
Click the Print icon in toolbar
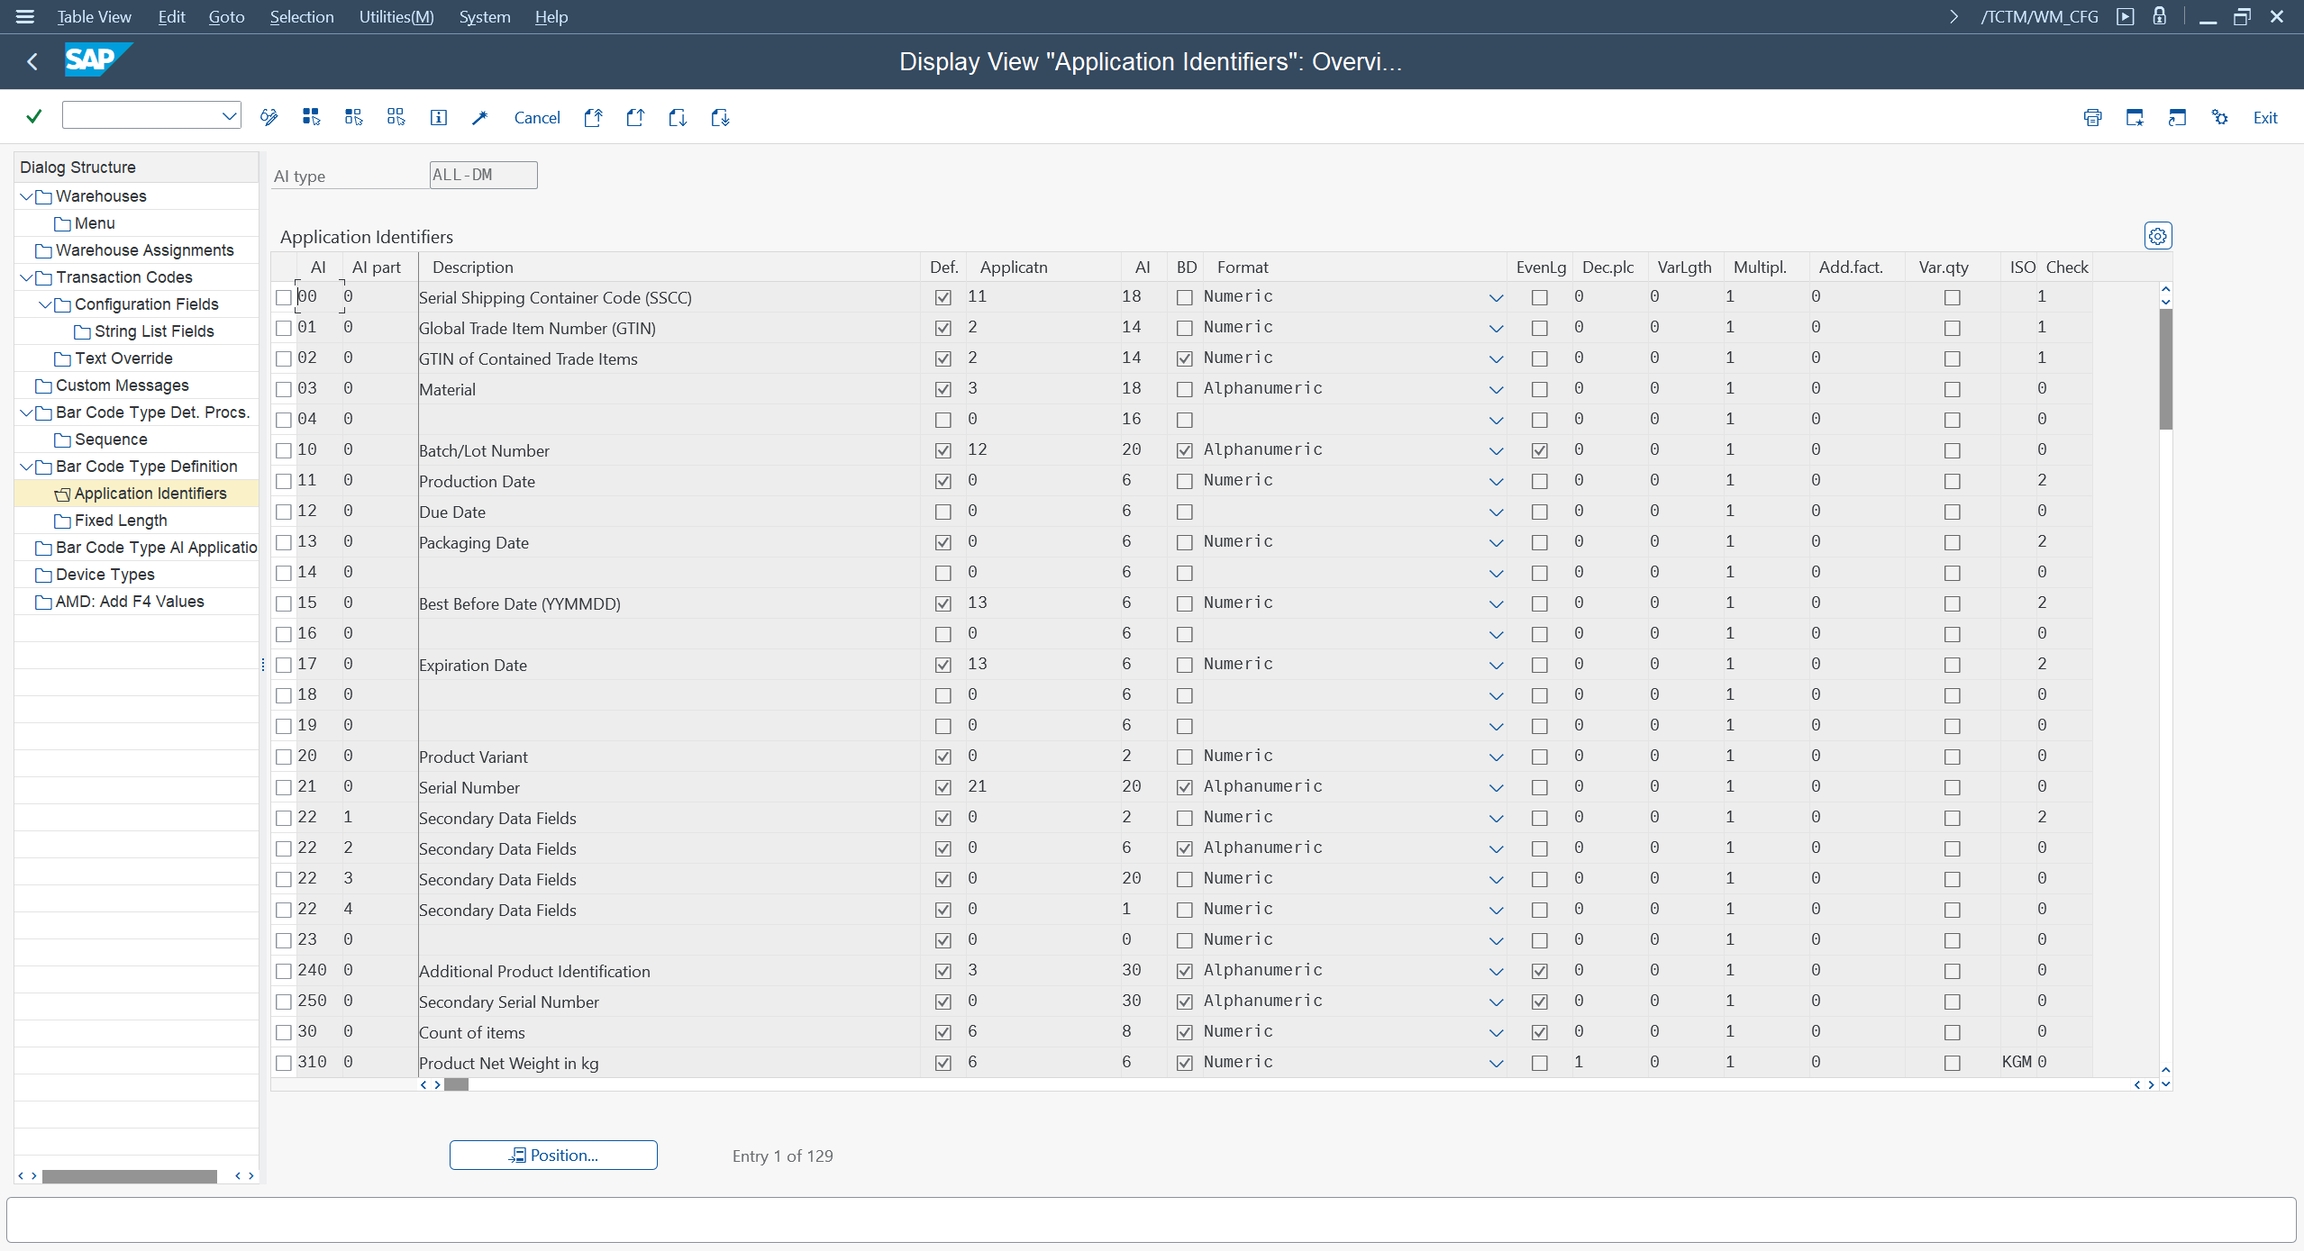(x=2092, y=117)
